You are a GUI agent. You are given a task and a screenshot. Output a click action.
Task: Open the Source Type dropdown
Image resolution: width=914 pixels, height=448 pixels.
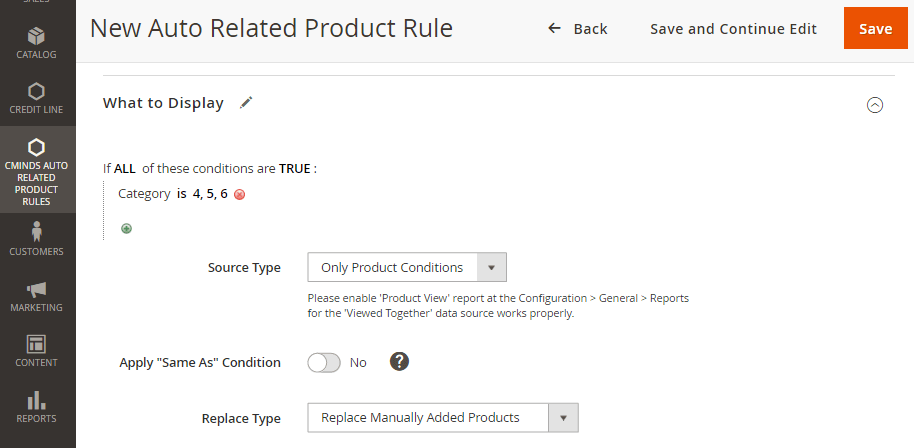click(x=407, y=268)
